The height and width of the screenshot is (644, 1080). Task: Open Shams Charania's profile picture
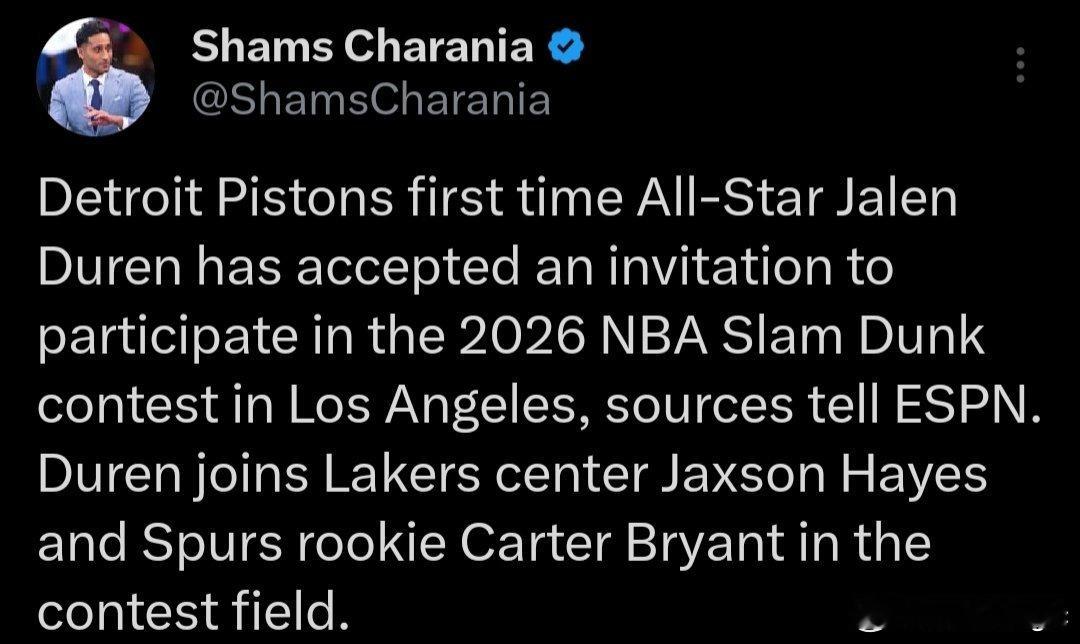click(95, 76)
